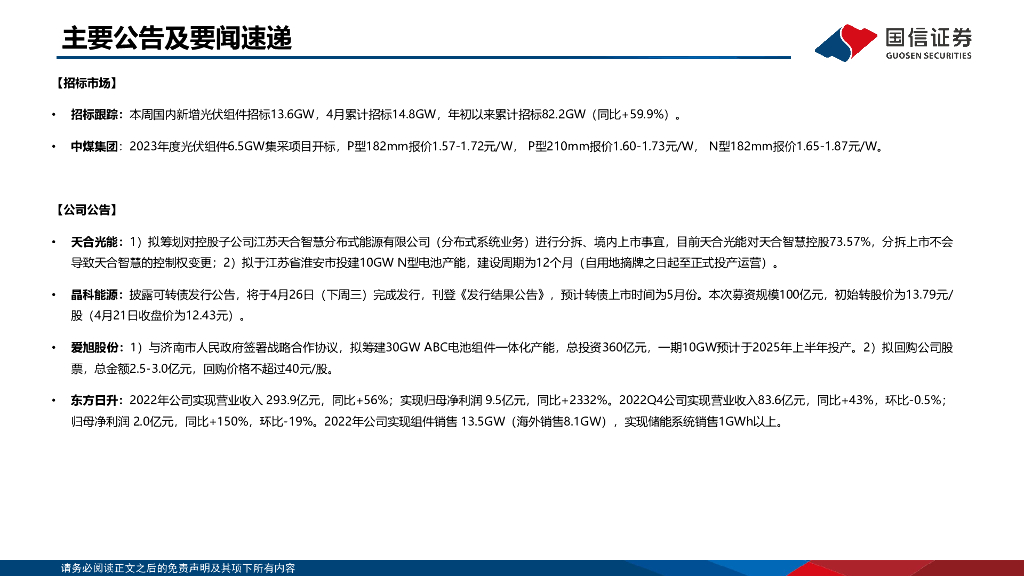Click the text P型182mm报价1.57-1.72元/W

click(x=430, y=146)
